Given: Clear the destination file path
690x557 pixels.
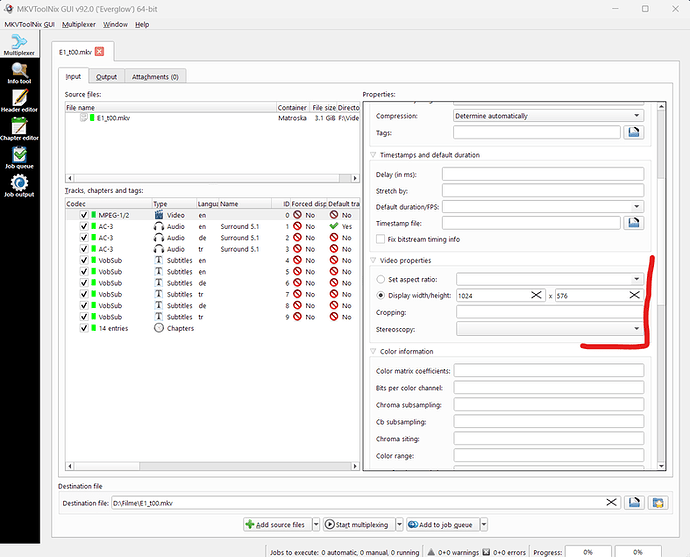Looking at the screenshot, I should click(611, 502).
